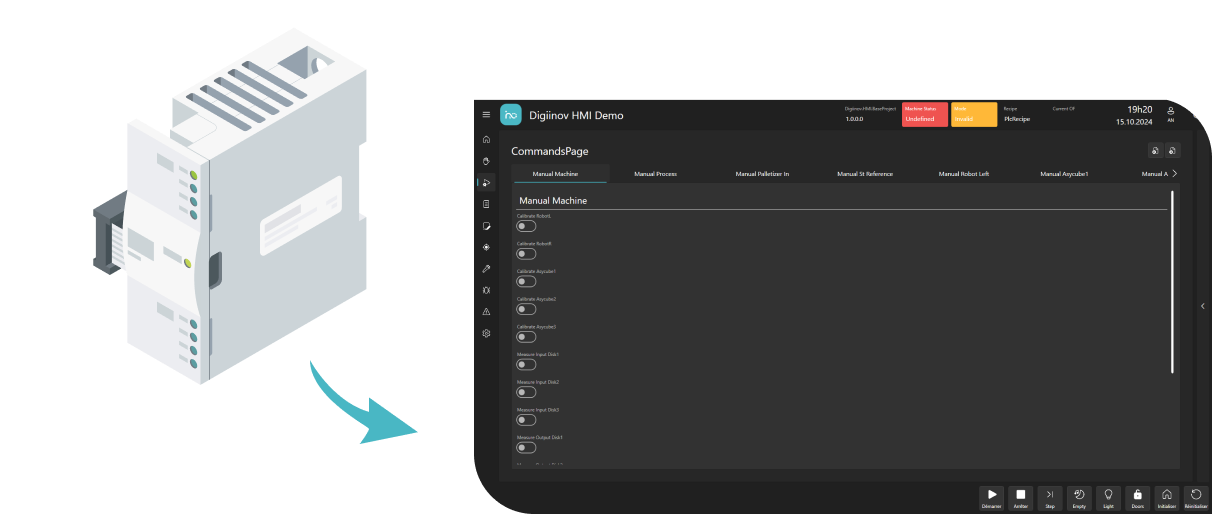
Task: Open the user account icon
Action: coord(1171,113)
